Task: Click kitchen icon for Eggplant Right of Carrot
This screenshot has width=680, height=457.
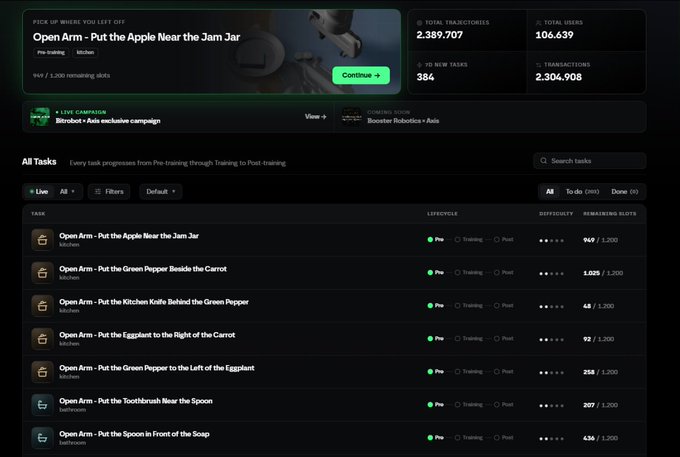Action: point(42,339)
